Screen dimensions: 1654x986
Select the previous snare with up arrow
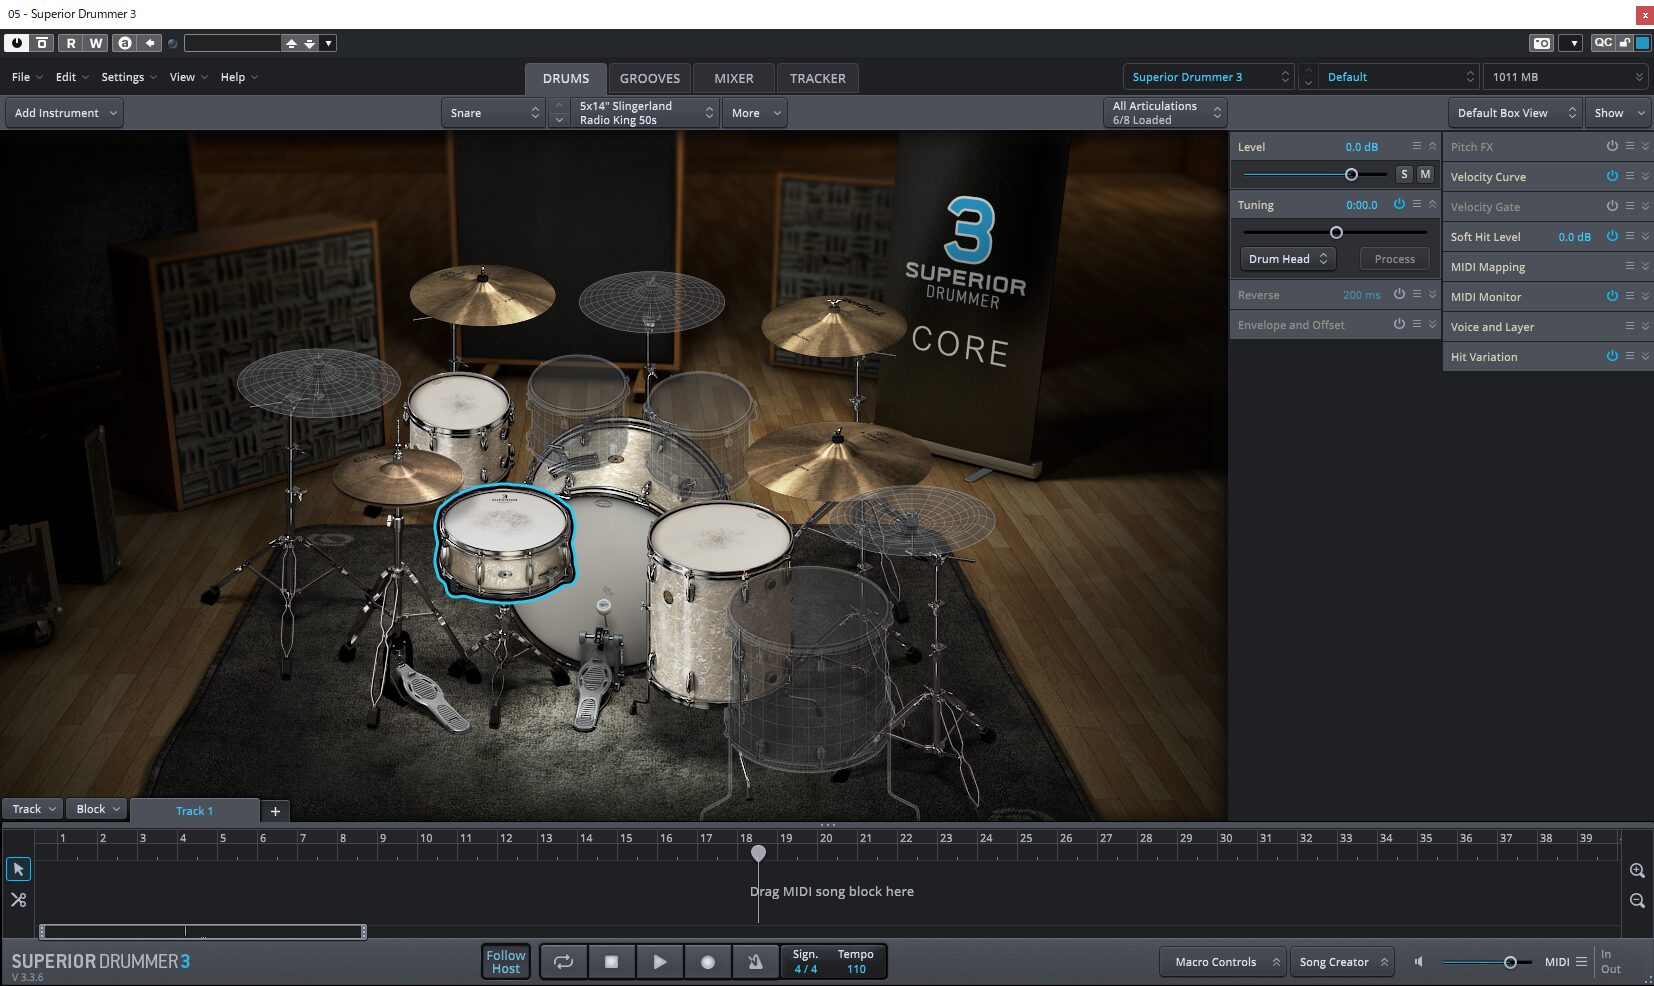click(x=560, y=105)
